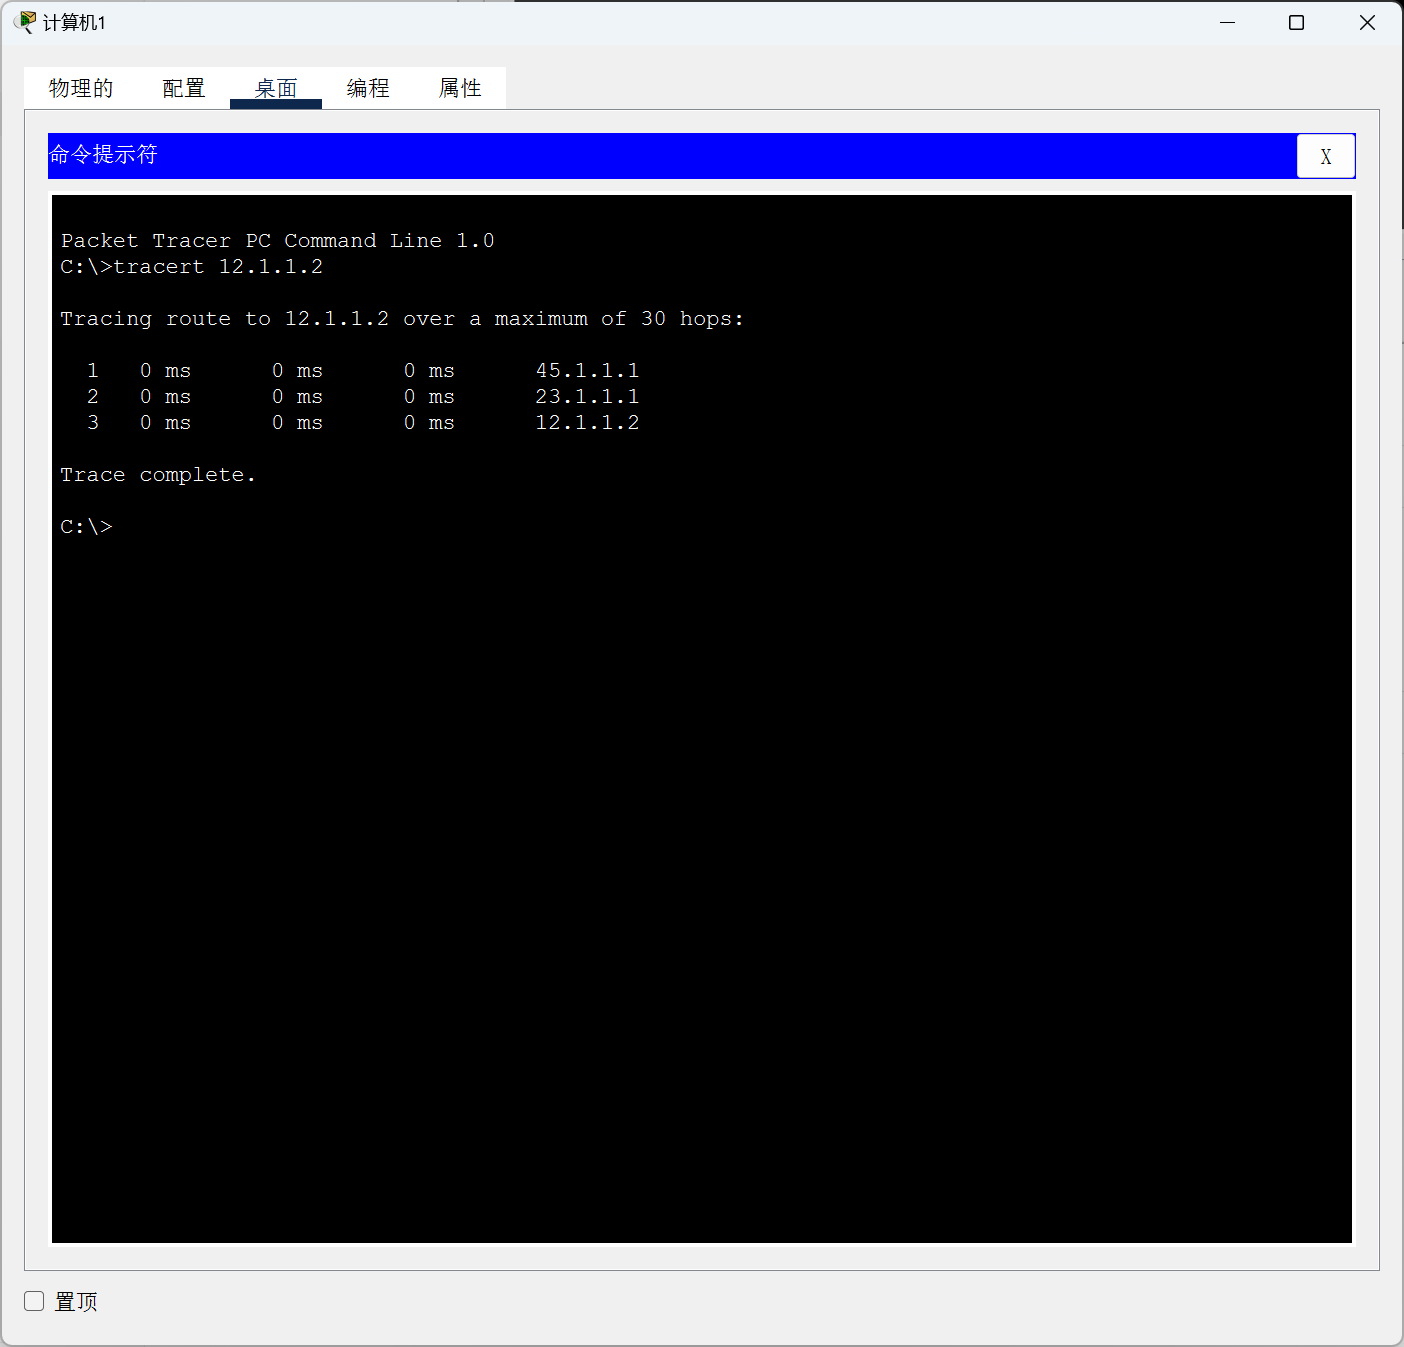This screenshot has height=1347, width=1404.
Task: Click the final hop 12.1.1.2
Action: (x=587, y=422)
